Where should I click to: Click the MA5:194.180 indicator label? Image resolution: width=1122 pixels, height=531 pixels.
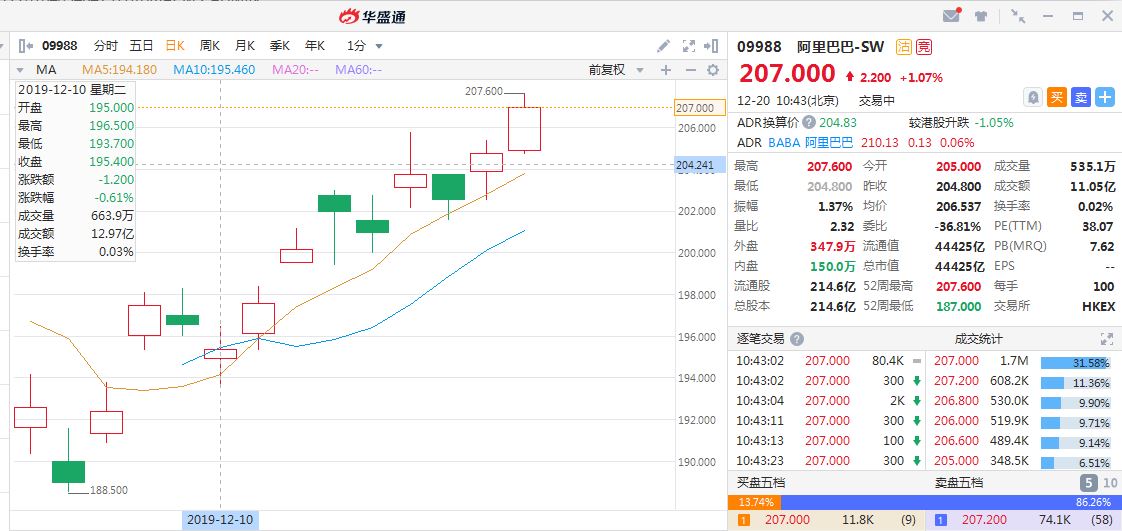[x=119, y=69]
